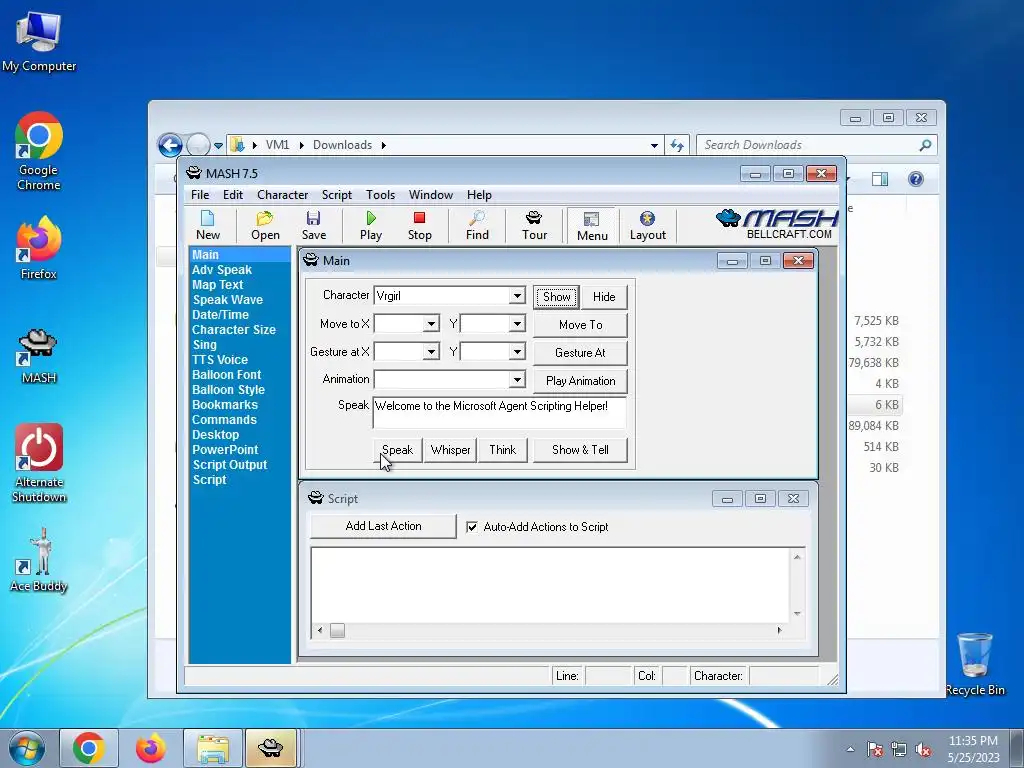Viewport: 1024px width, 768px height.
Task: Open the Character menu
Action: point(282,195)
